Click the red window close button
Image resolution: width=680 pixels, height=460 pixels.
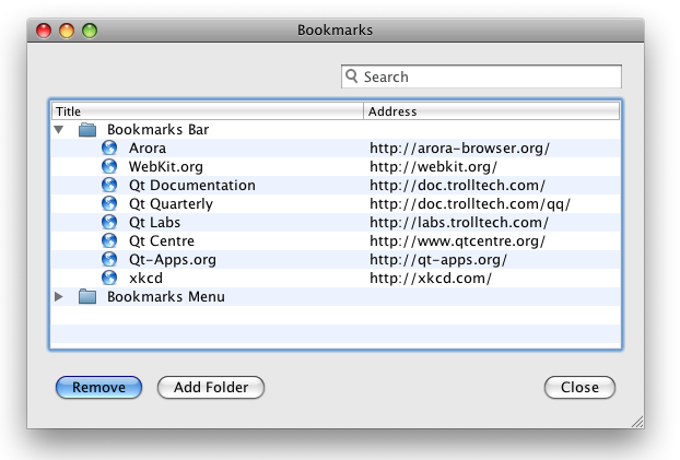coord(44,31)
